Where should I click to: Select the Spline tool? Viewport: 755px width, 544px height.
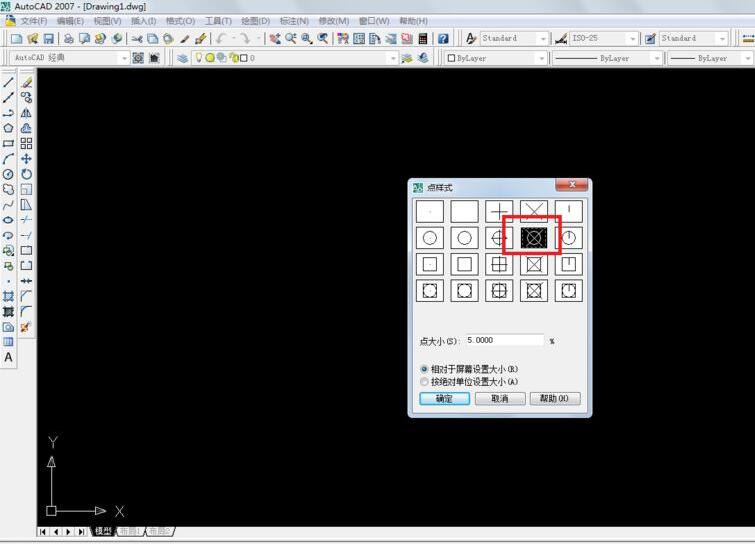(8, 205)
